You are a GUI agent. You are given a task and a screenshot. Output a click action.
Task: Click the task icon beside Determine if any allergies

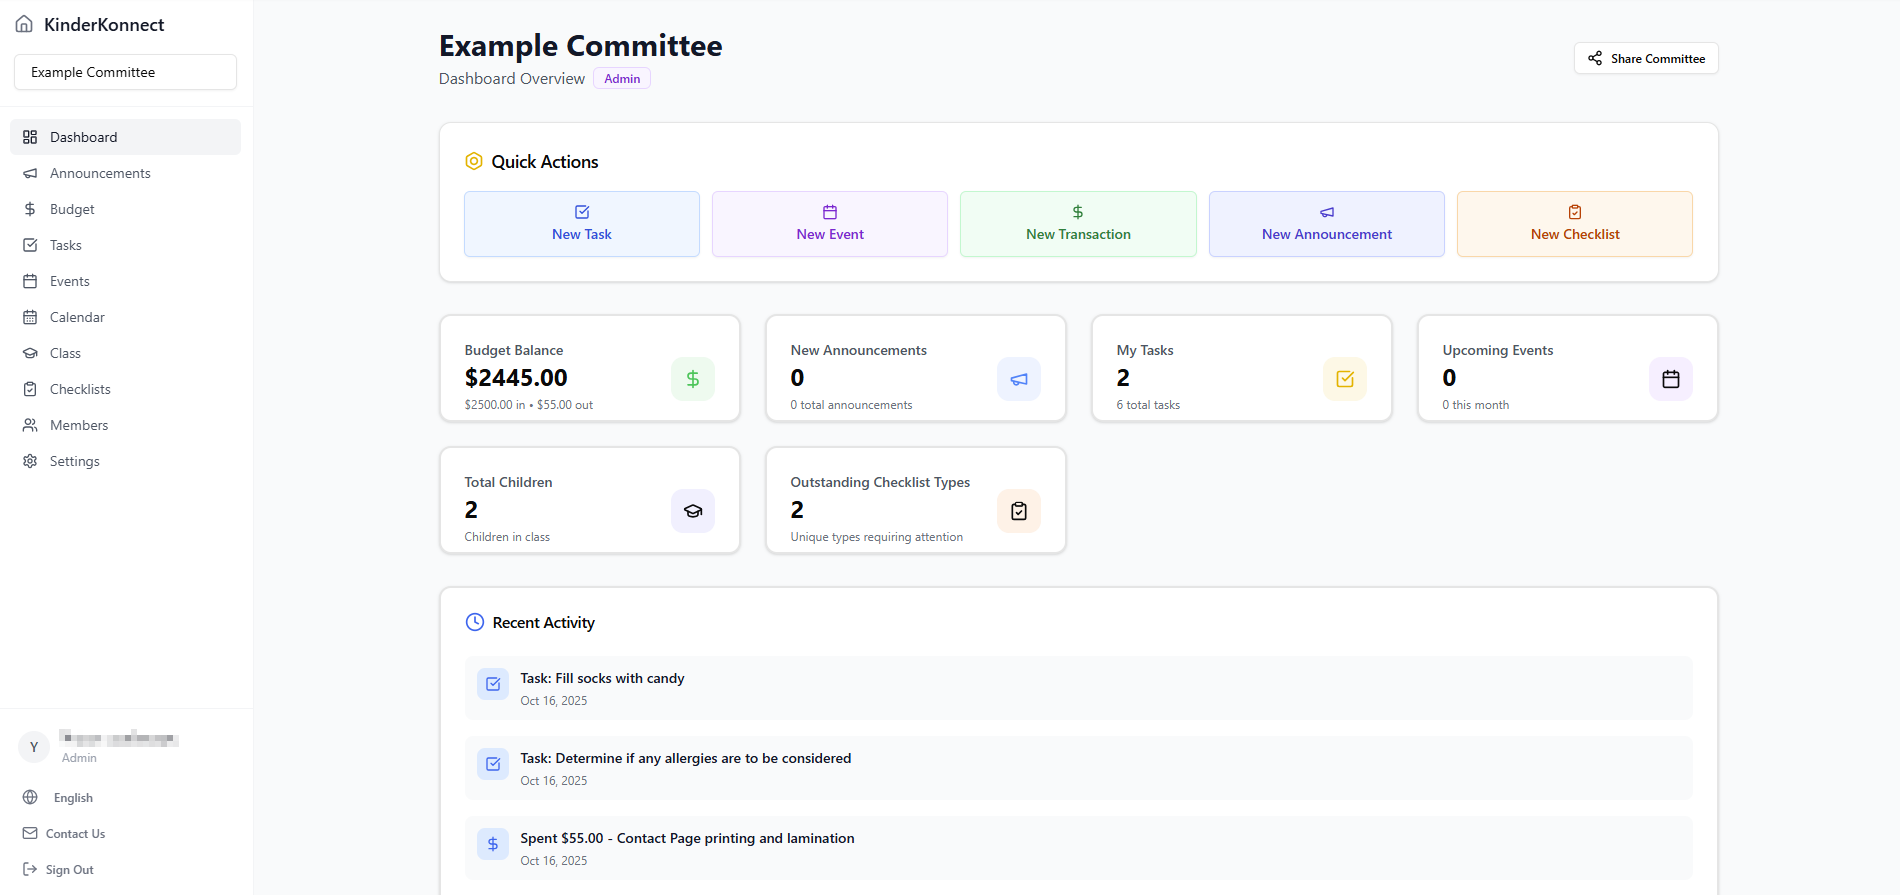tap(493, 764)
